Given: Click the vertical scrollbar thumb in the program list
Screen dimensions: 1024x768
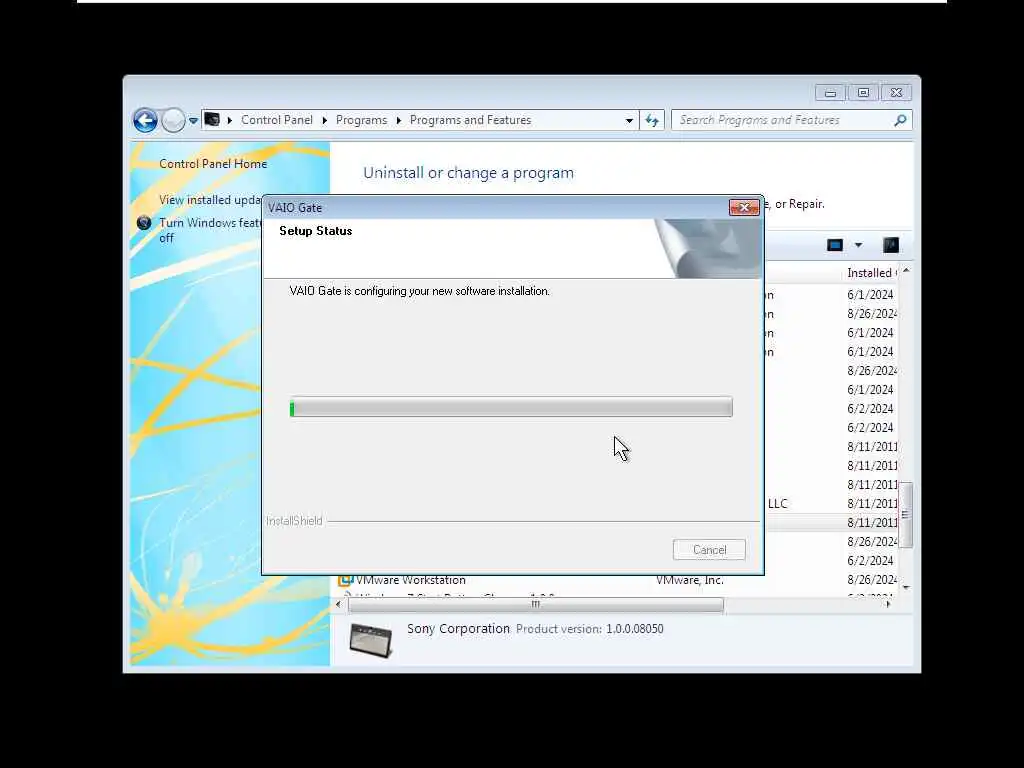Looking at the screenshot, I should click(x=906, y=515).
